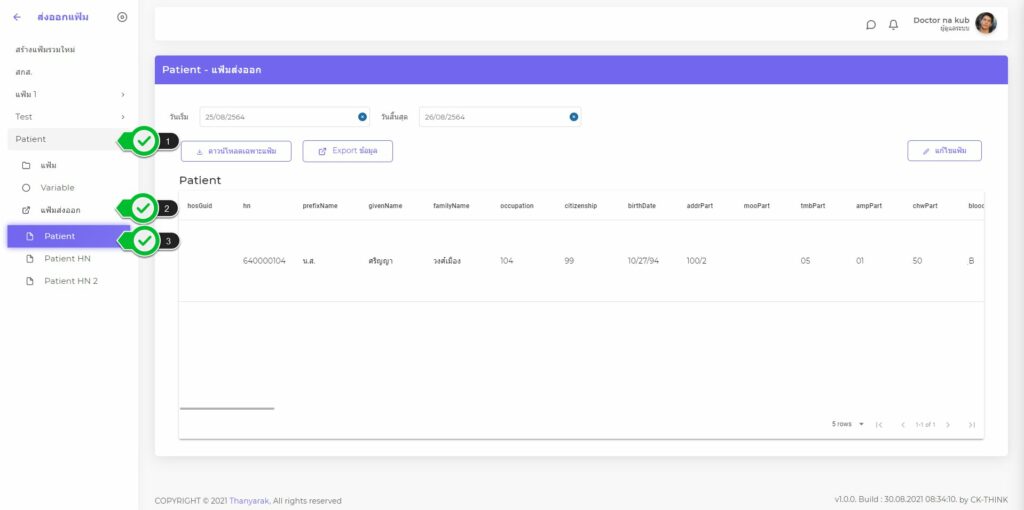Open the chat messages icon
Screen dimensions: 1024x510
pos(870,25)
